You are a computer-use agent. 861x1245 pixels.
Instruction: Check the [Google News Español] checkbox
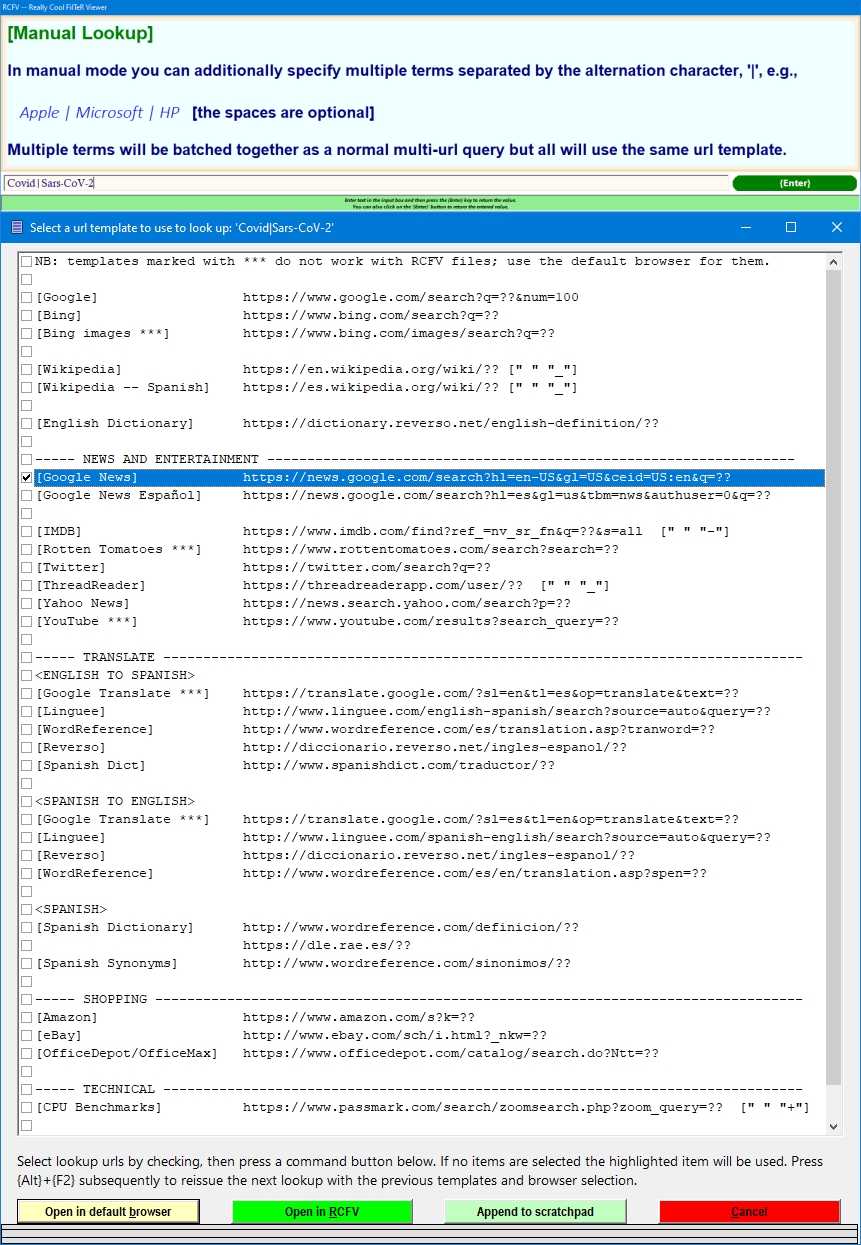tap(26, 495)
